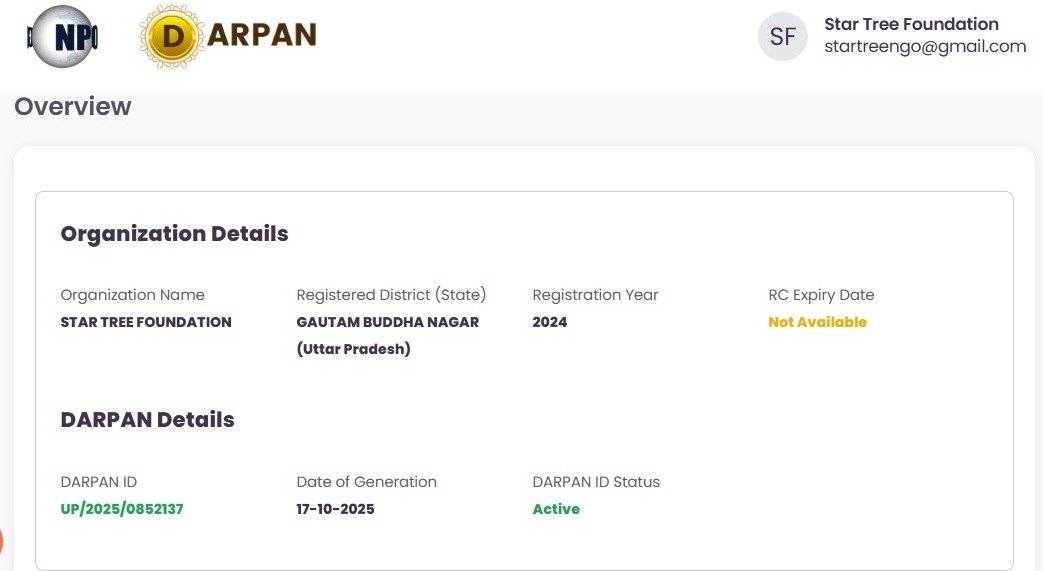
Task: Click the Date of Generation label
Action: 366,482
